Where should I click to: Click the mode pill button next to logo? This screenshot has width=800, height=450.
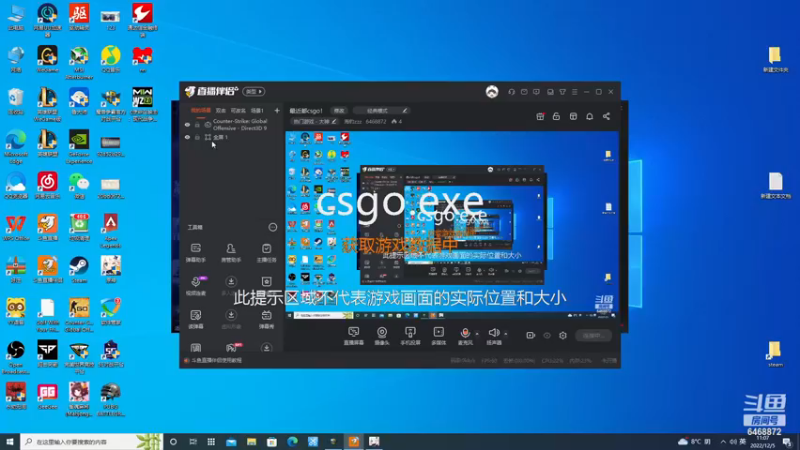coord(254,91)
